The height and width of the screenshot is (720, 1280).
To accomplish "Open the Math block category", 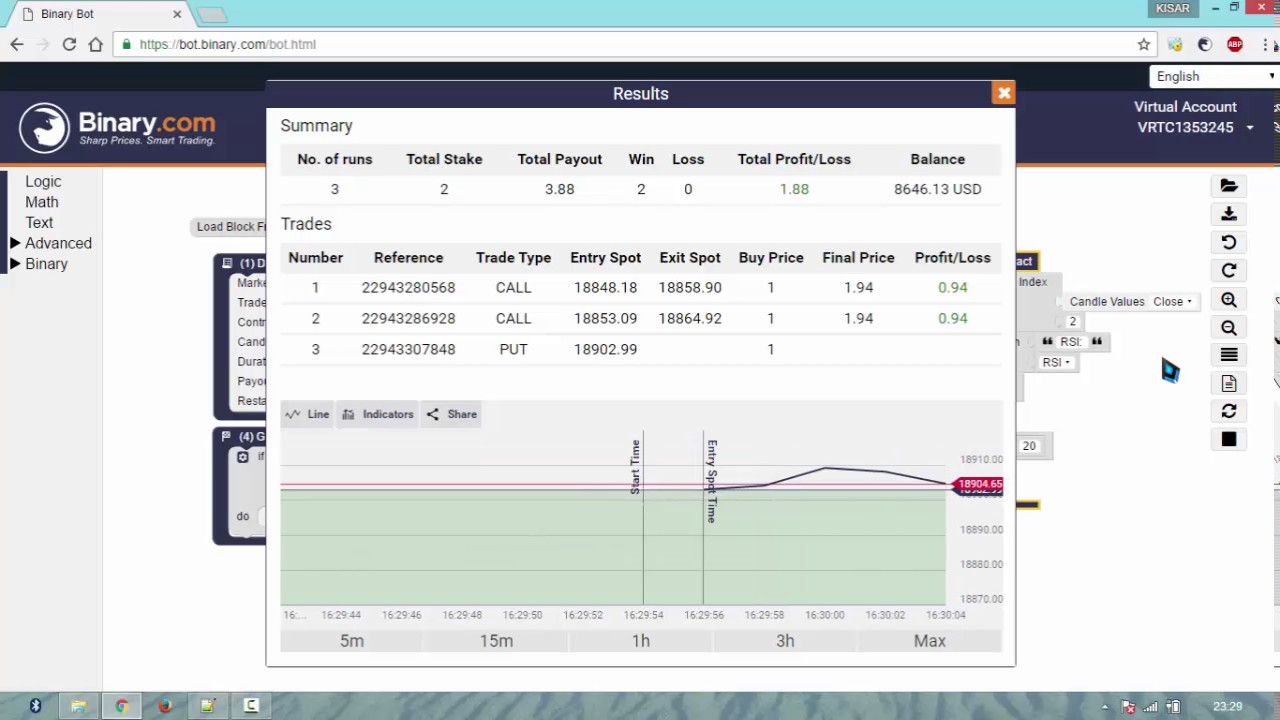I will (42, 202).
